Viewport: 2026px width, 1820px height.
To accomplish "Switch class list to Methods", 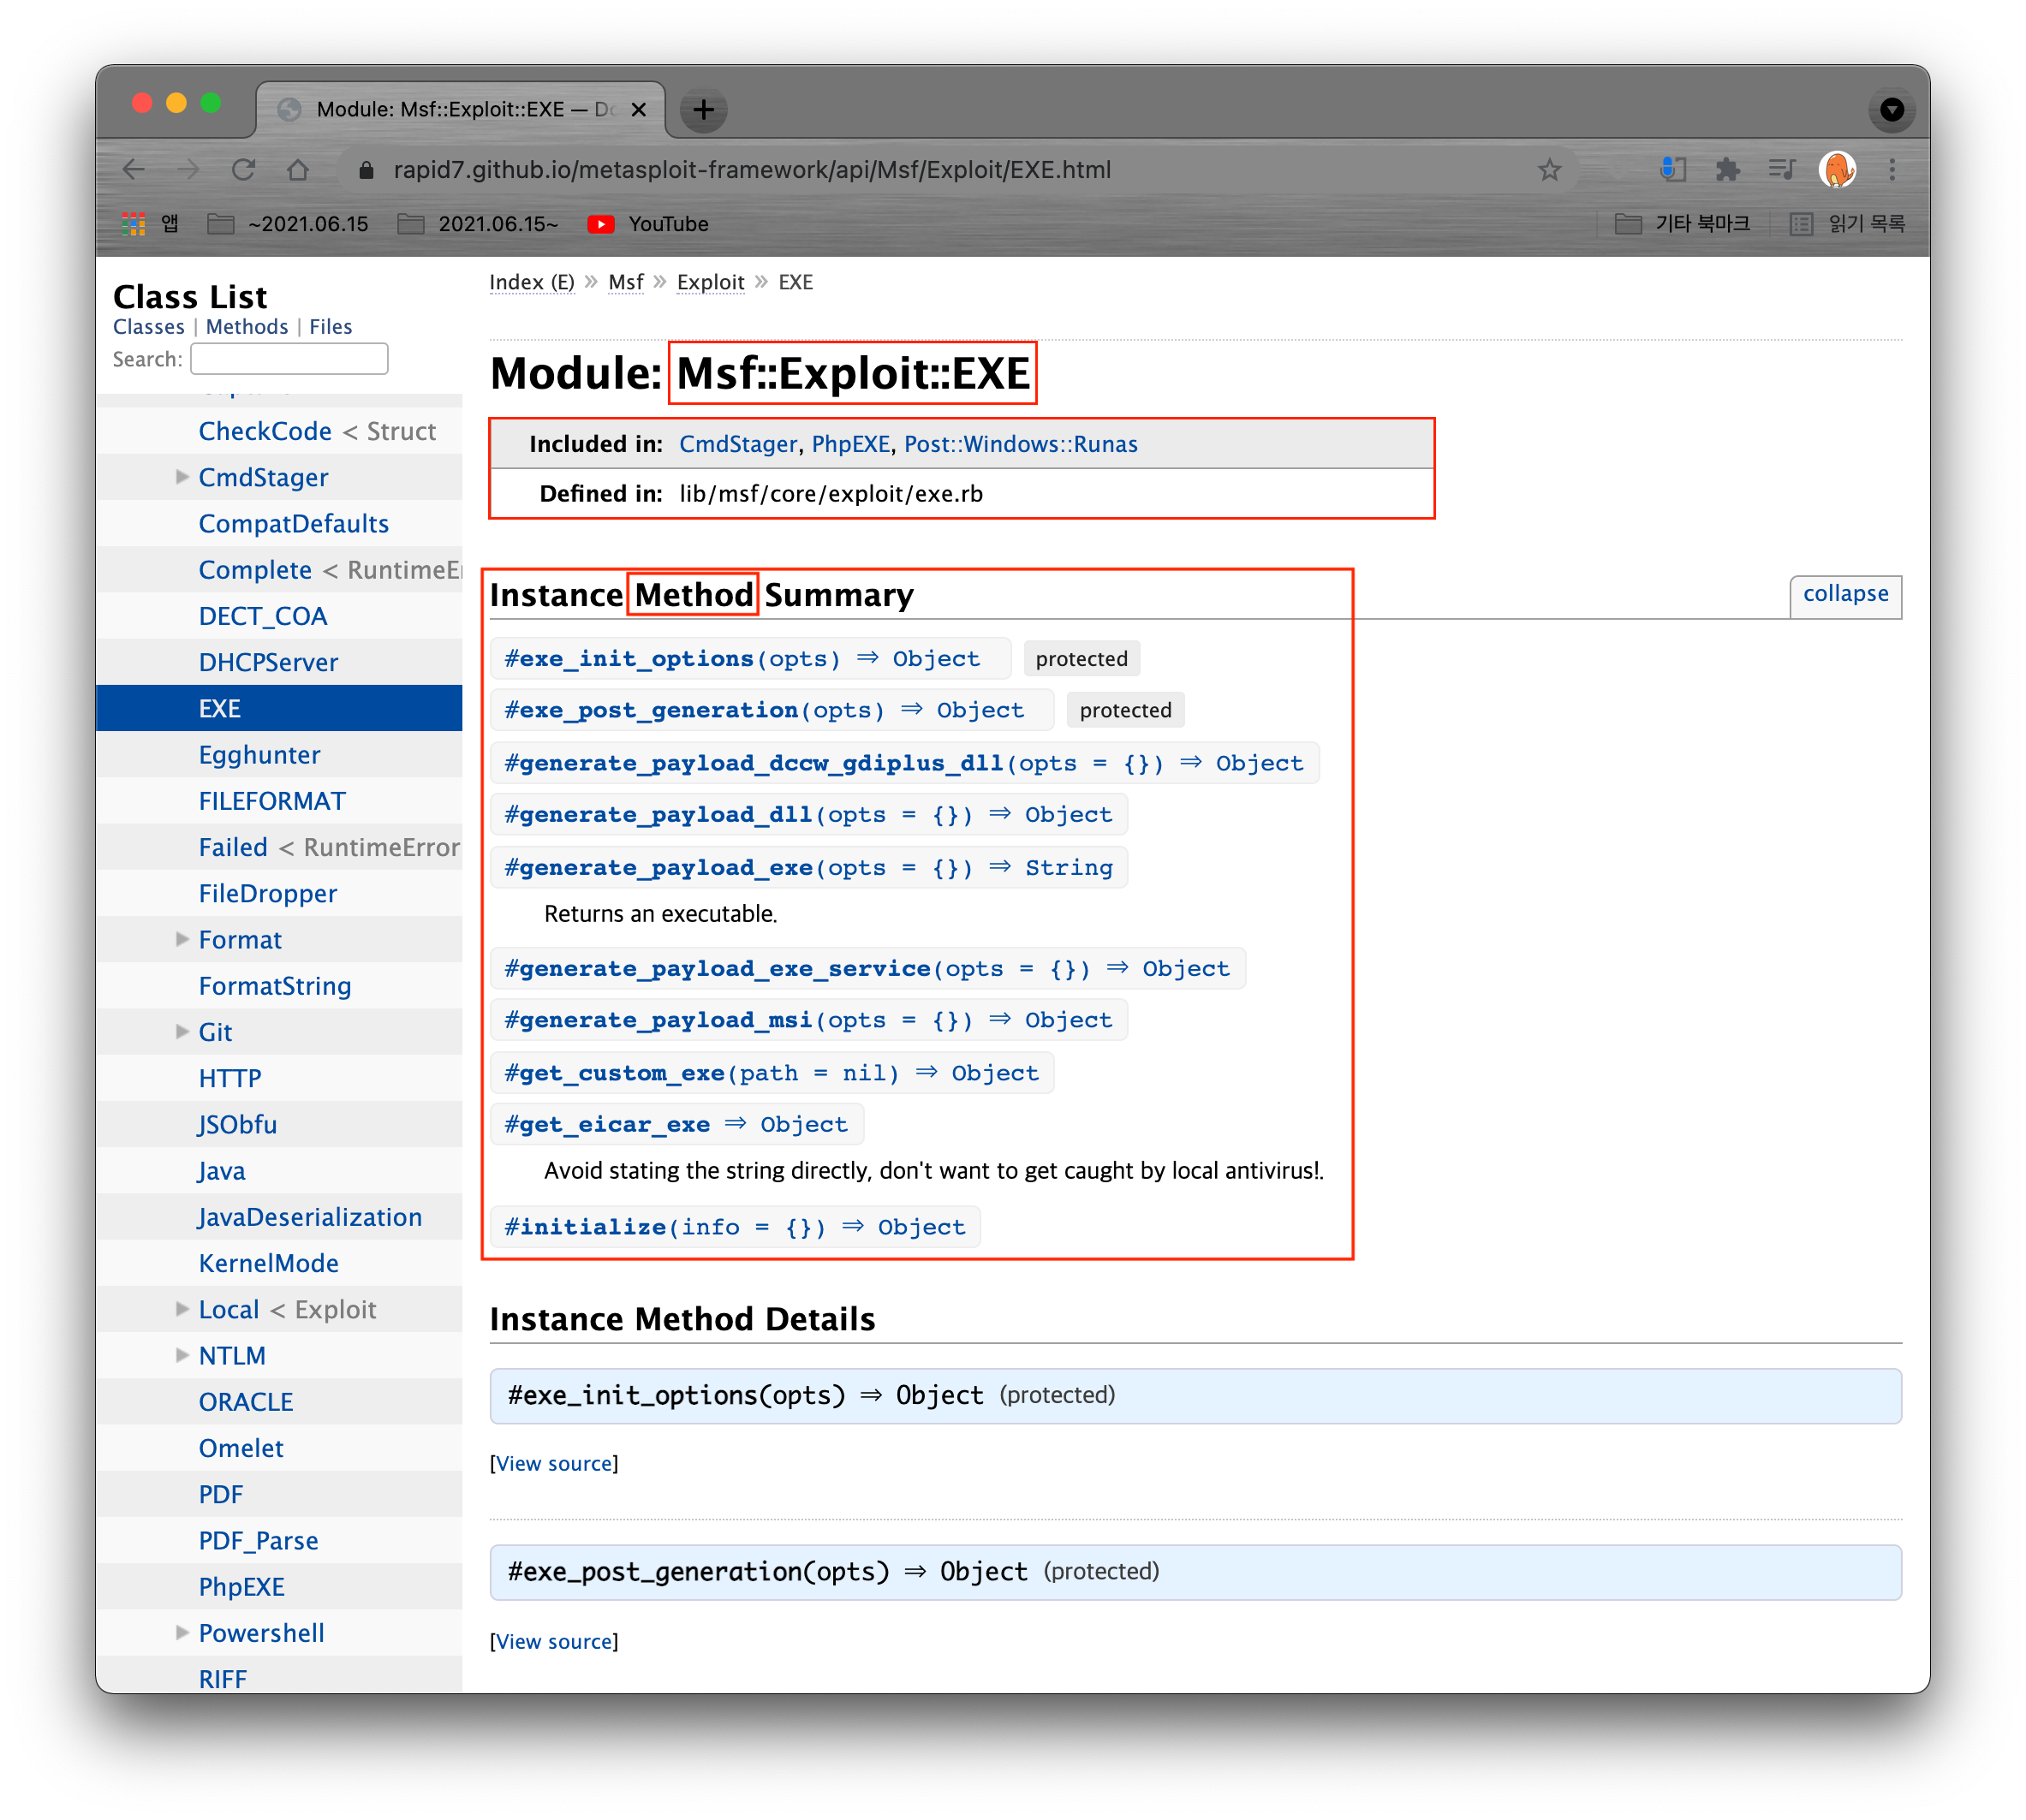I will pyautogui.click(x=247, y=327).
